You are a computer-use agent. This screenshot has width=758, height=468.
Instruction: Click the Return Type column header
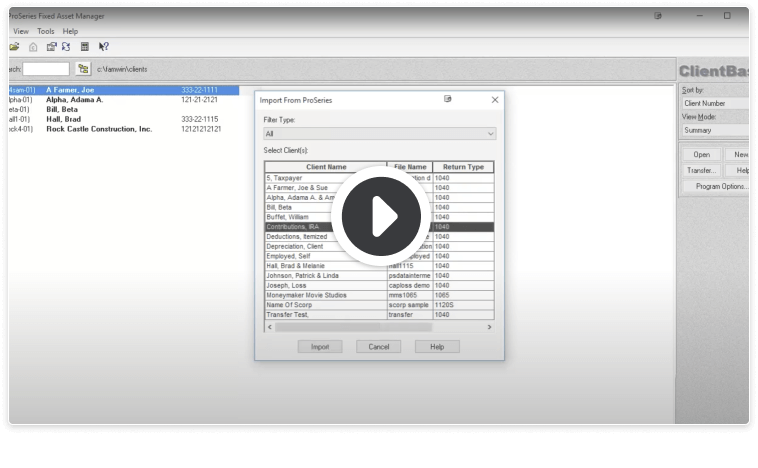click(463, 167)
